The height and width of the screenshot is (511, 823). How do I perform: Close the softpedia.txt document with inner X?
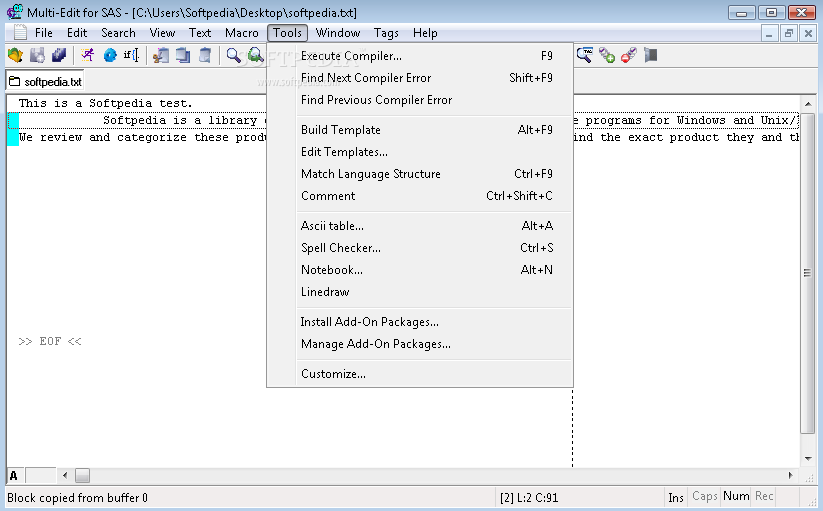[808, 34]
